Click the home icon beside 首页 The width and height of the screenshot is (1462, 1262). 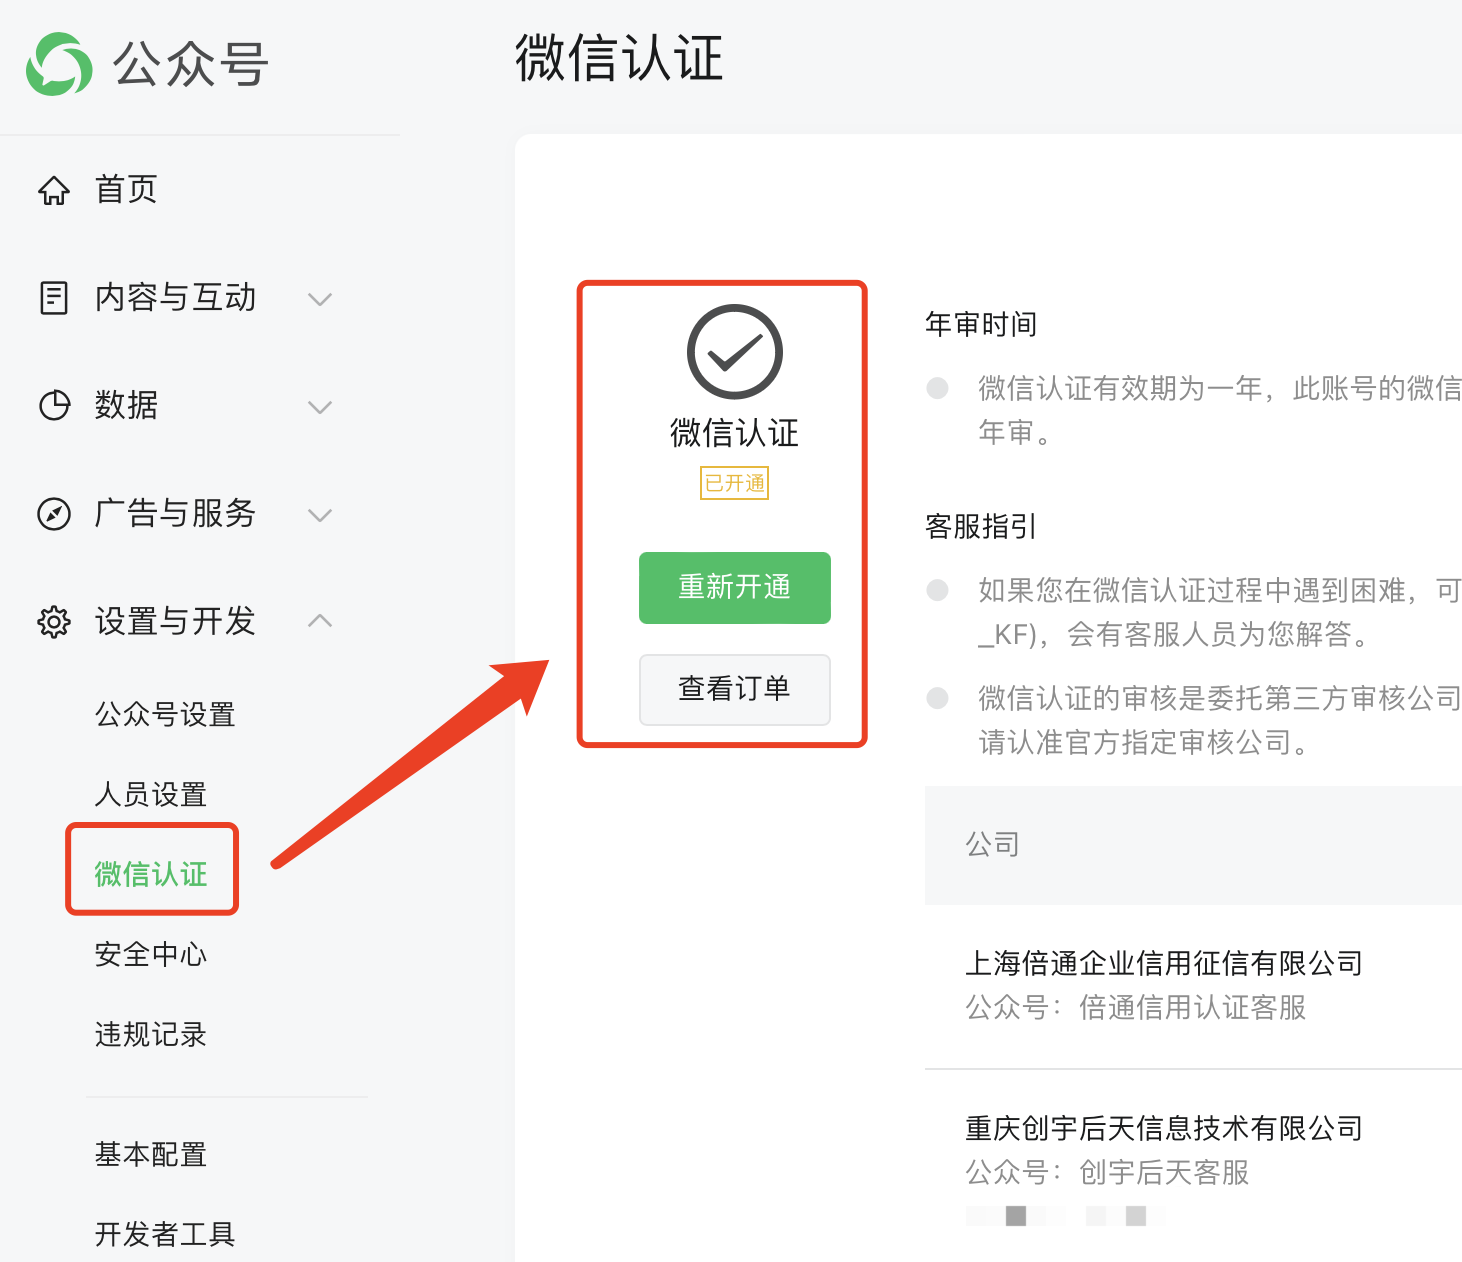coord(54,190)
